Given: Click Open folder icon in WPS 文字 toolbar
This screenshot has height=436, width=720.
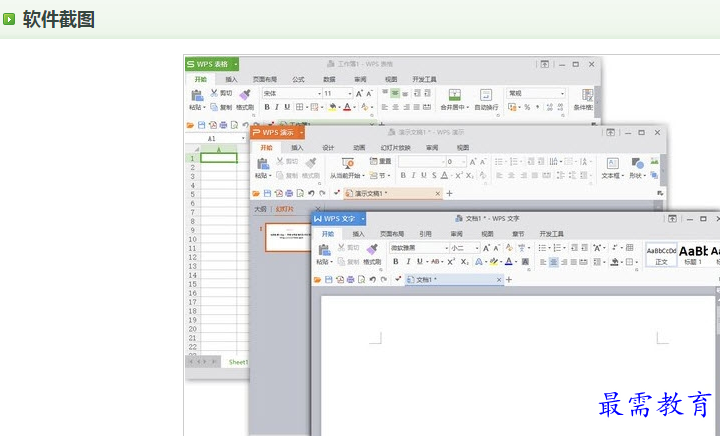Looking at the screenshot, I should (317, 279).
